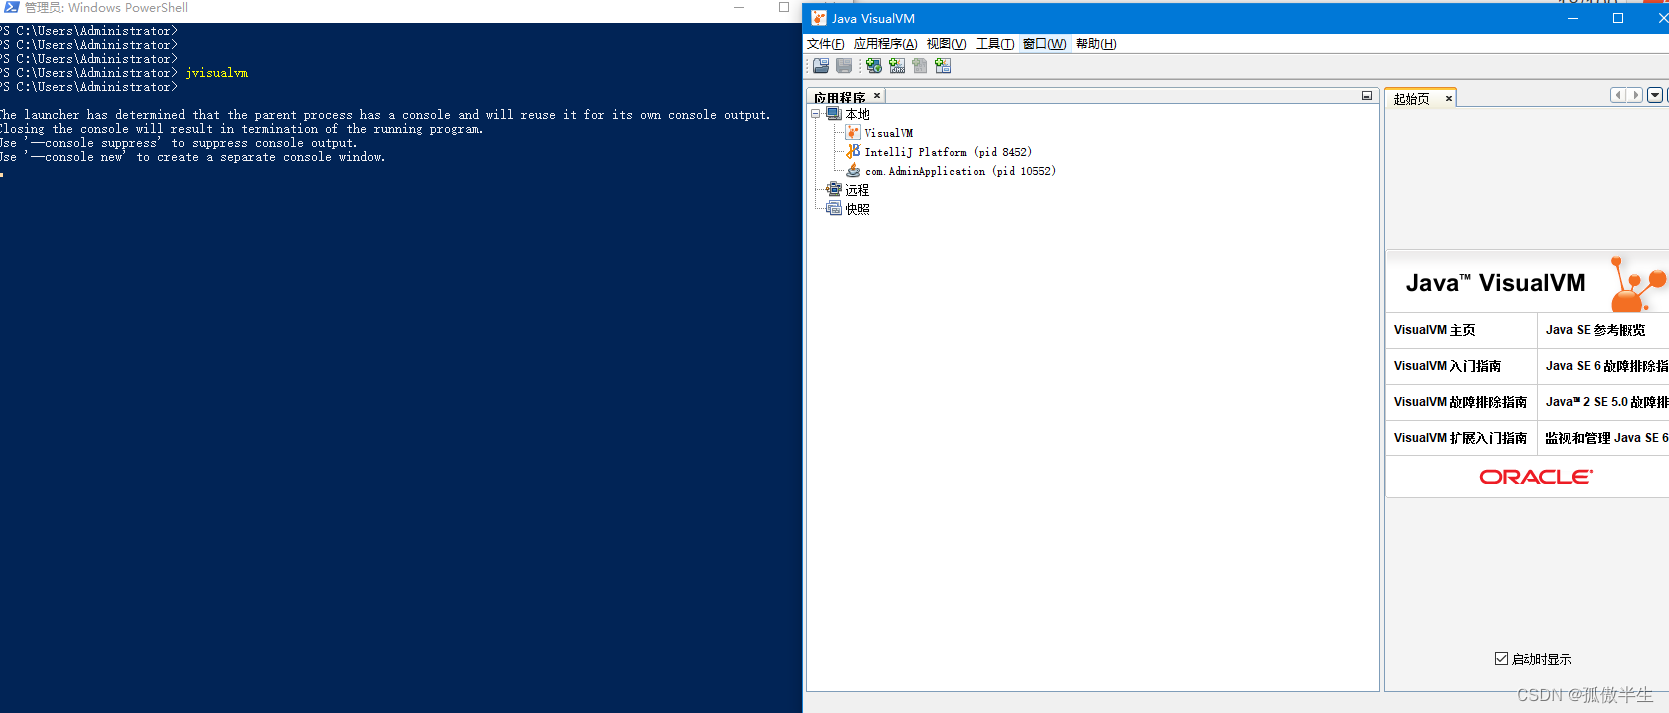Click the greyed Save toolbar icon
Viewport: 1669px width, 713px height.
pos(844,66)
